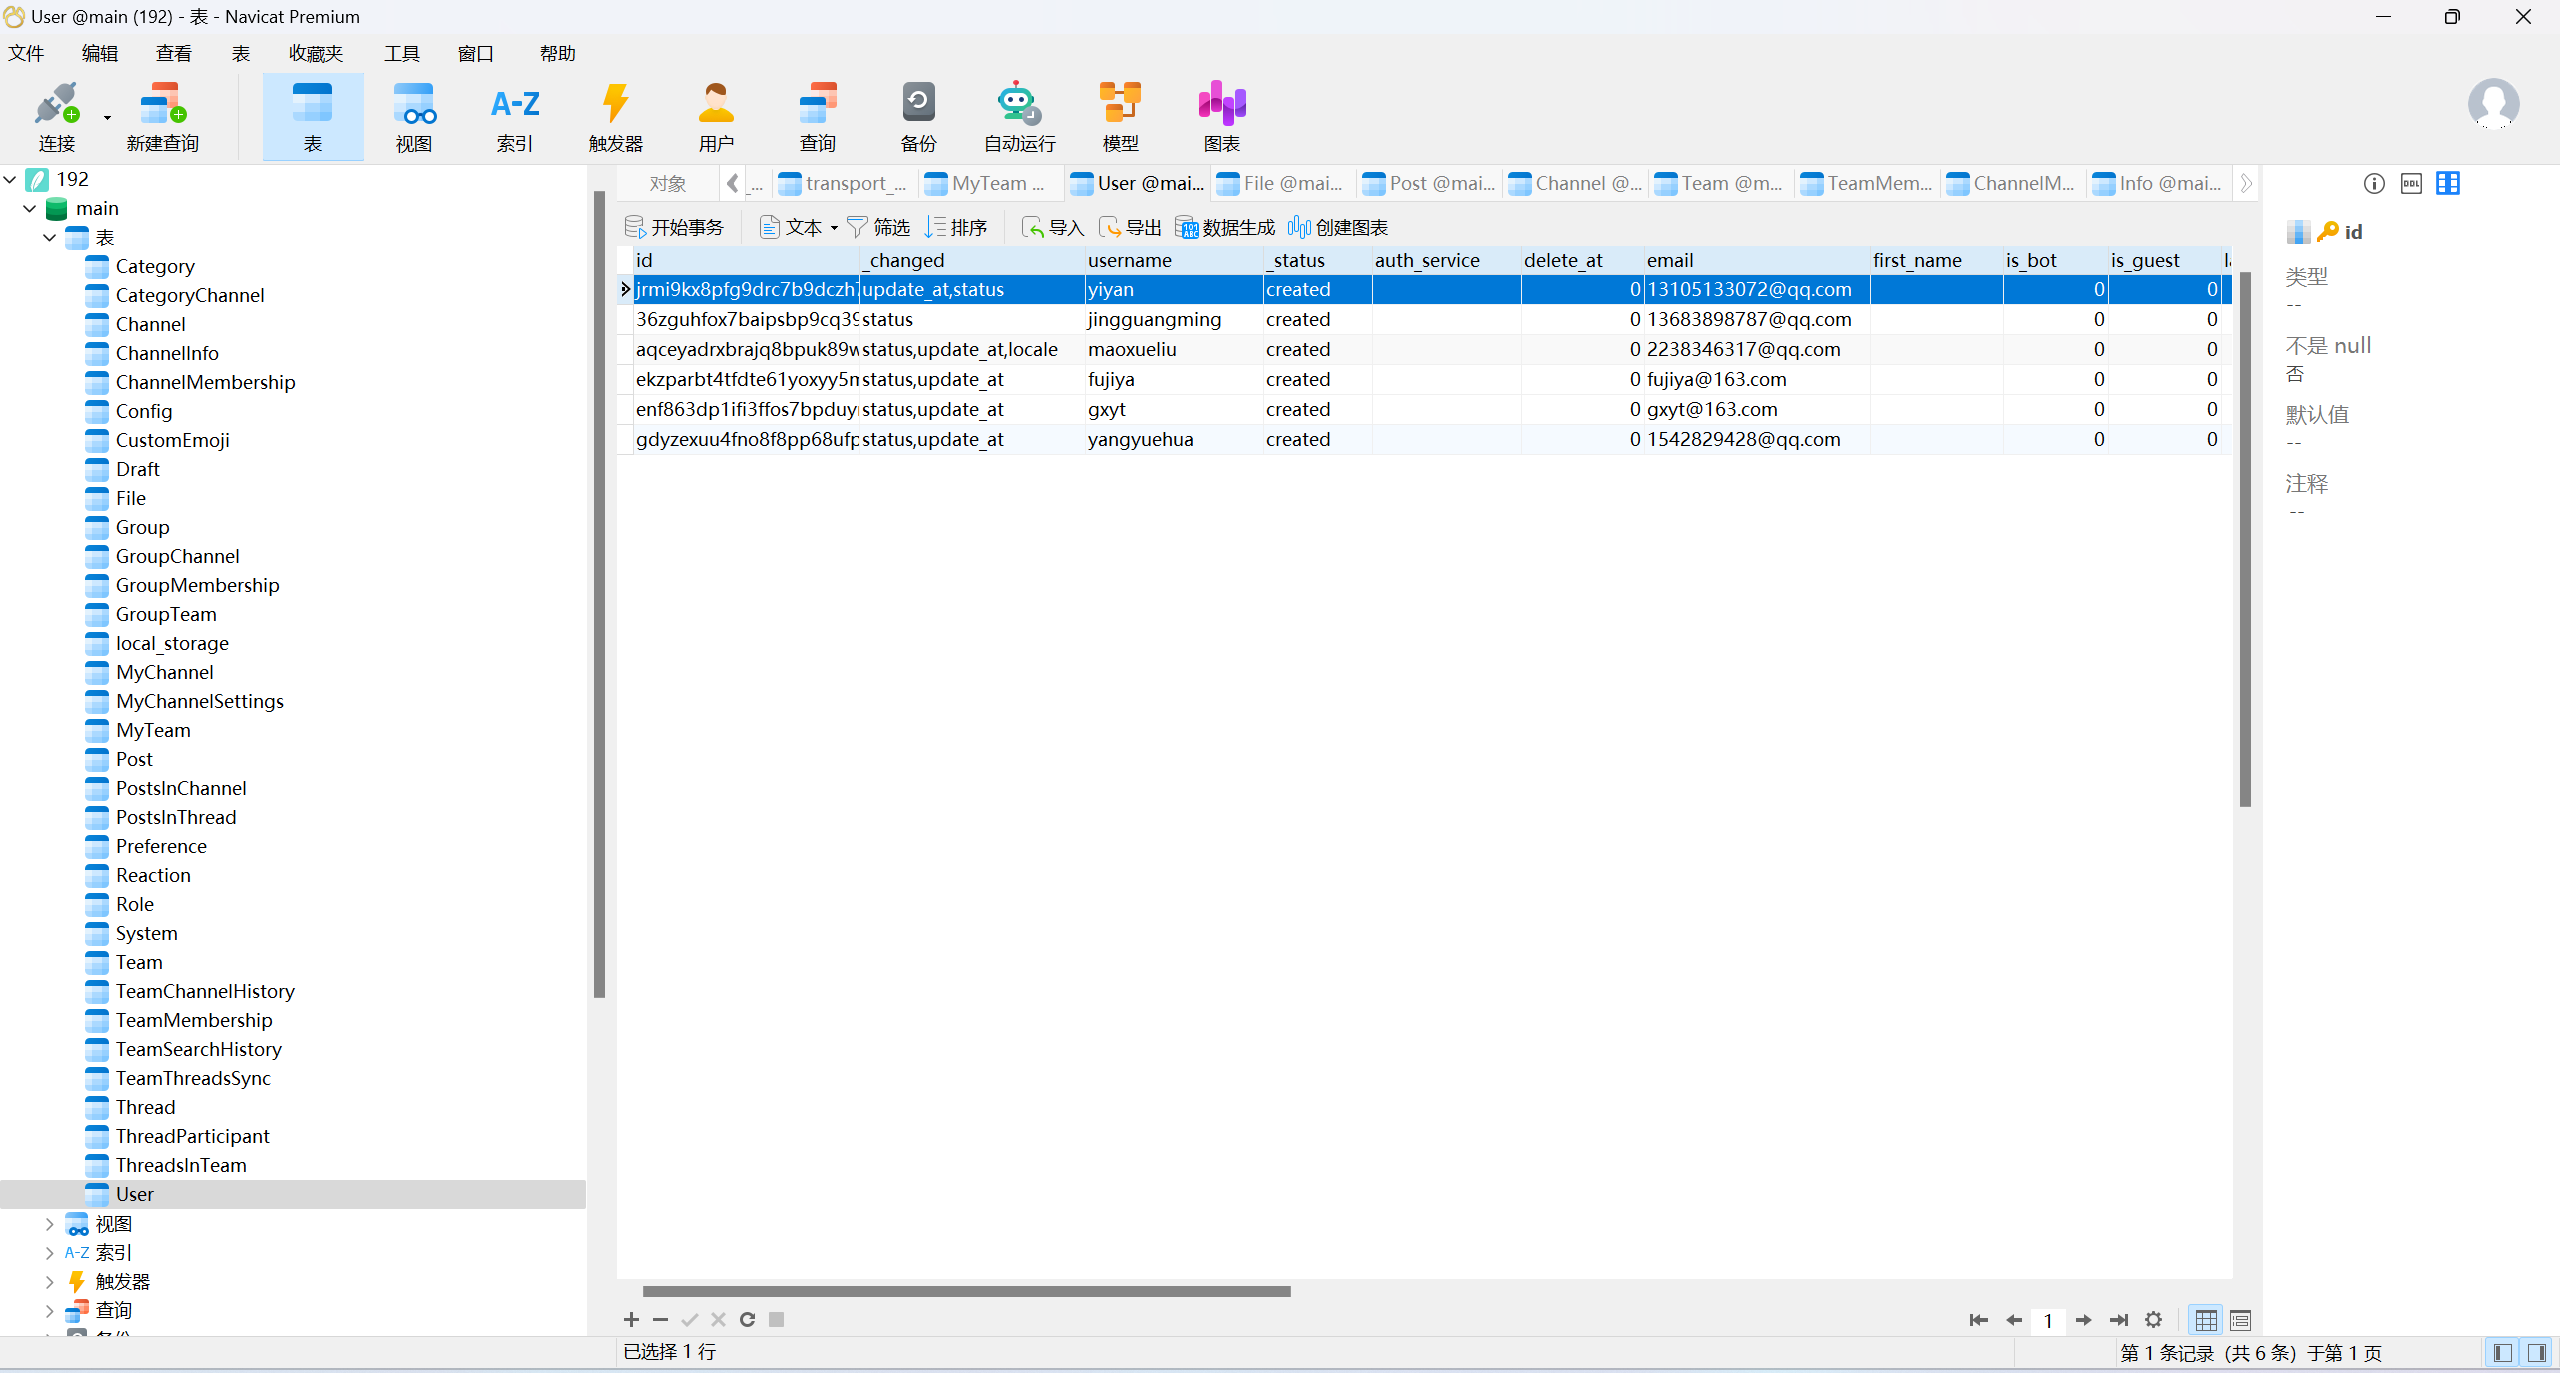The image size is (2560, 1373).
Task: Click the horizontal scrollbar under the grid
Action: [965, 1291]
